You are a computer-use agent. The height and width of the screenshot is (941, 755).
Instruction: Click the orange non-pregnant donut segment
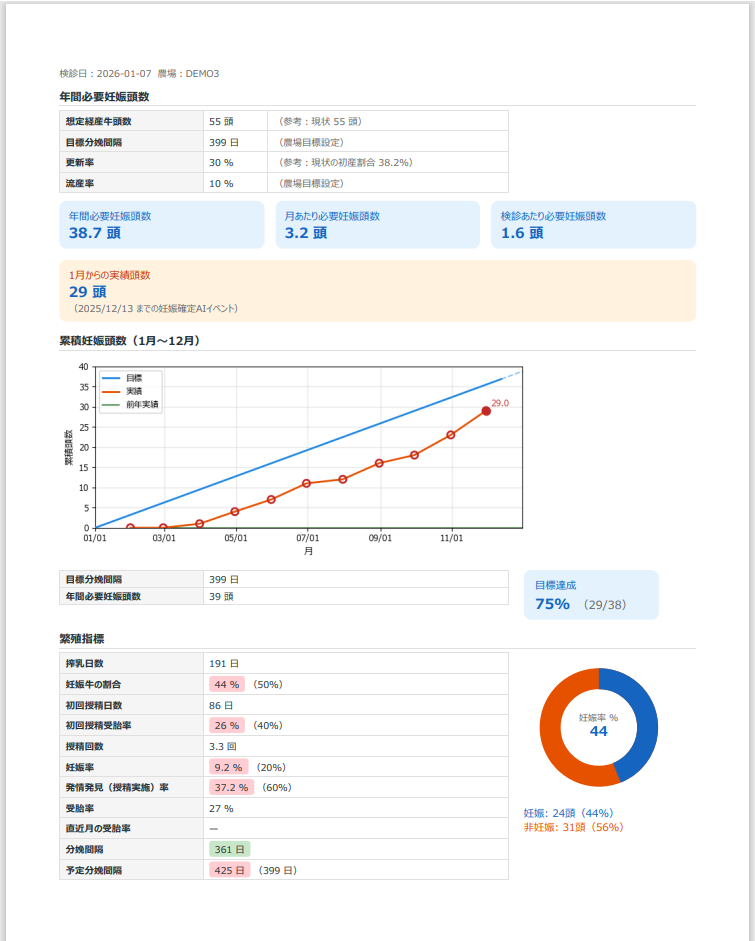(553, 735)
